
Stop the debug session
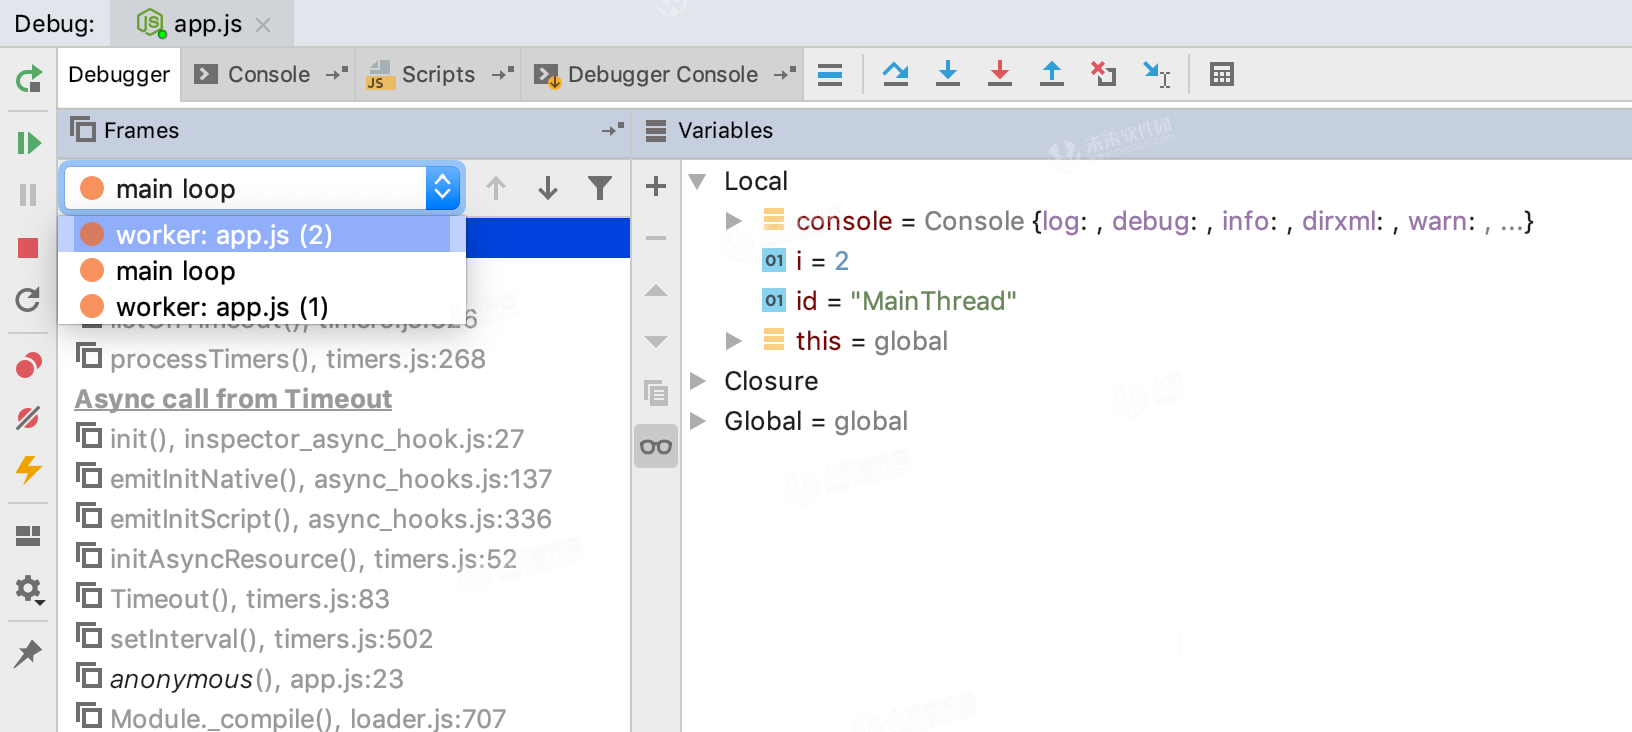tap(28, 248)
